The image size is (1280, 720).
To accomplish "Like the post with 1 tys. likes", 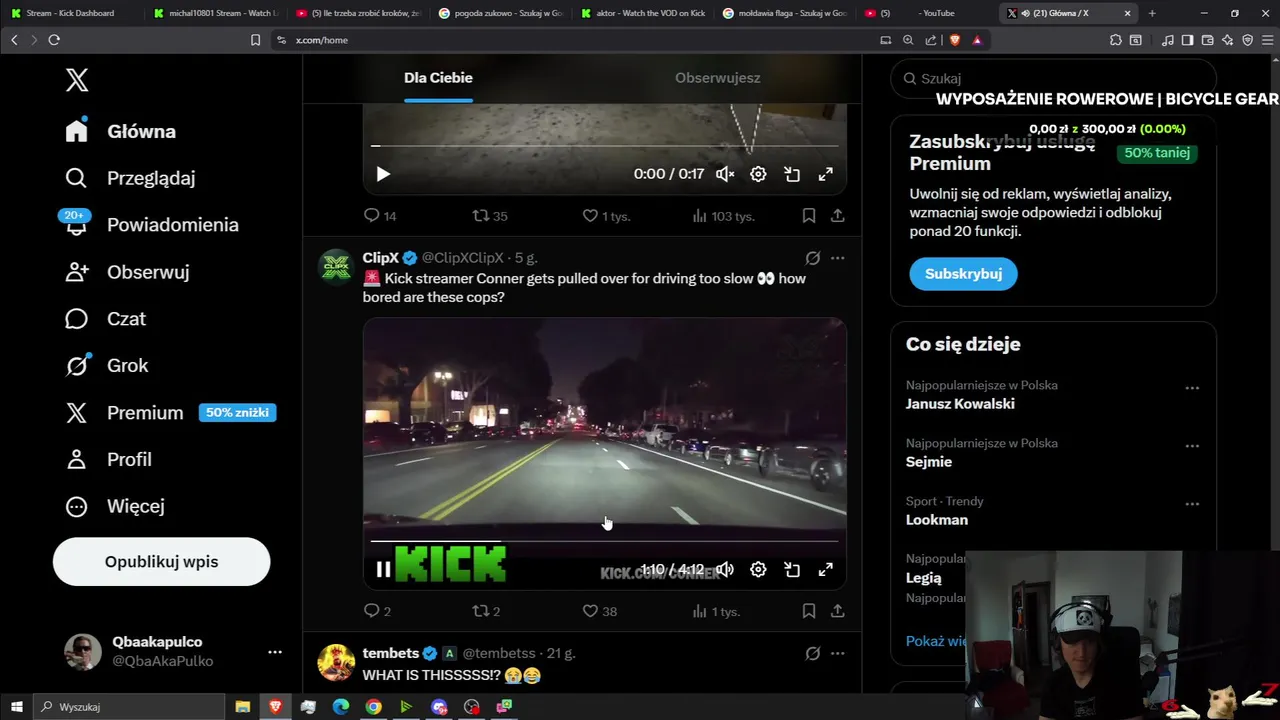I will click(x=606, y=216).
